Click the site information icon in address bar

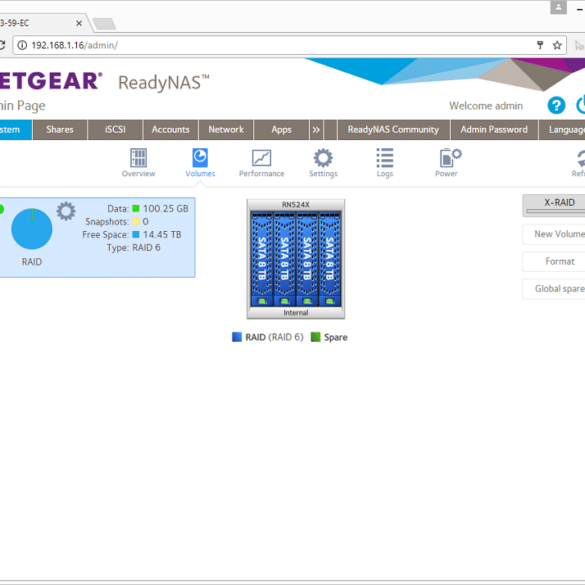click(x=22, y=45)
